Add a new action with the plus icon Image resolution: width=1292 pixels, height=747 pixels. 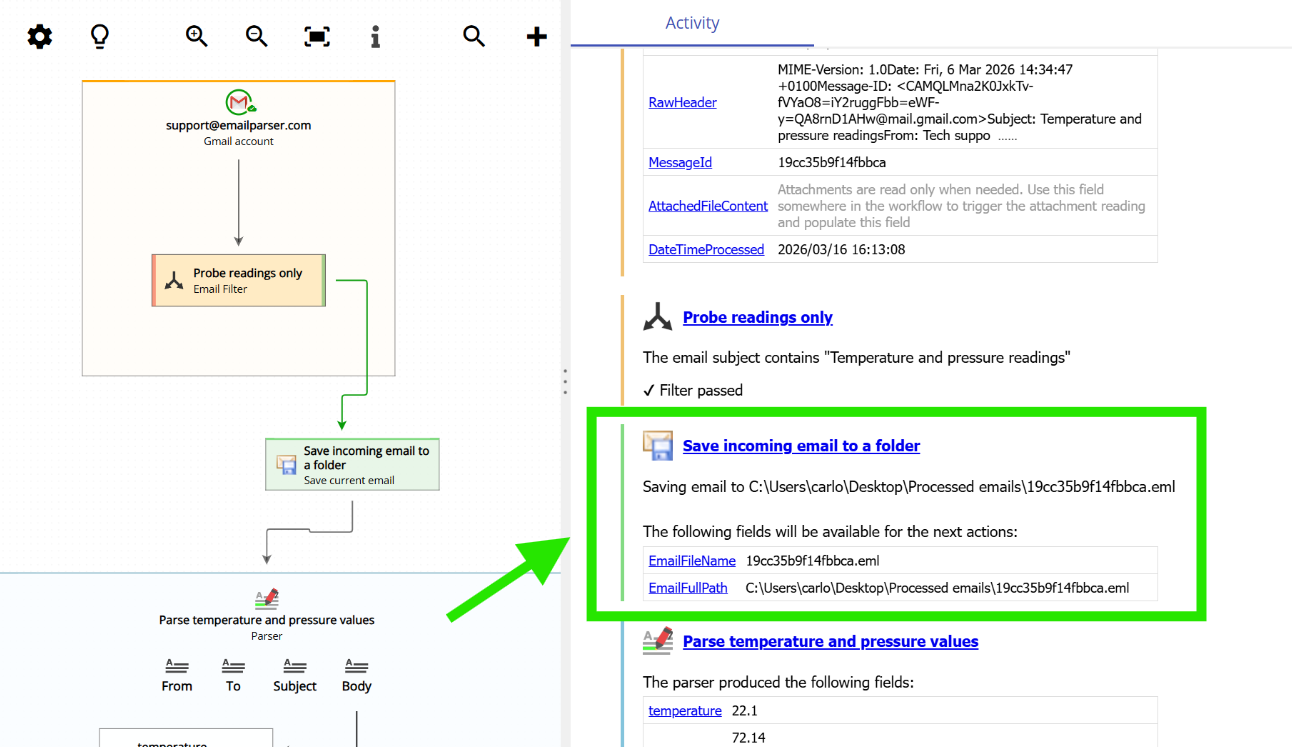coord(536,36)
